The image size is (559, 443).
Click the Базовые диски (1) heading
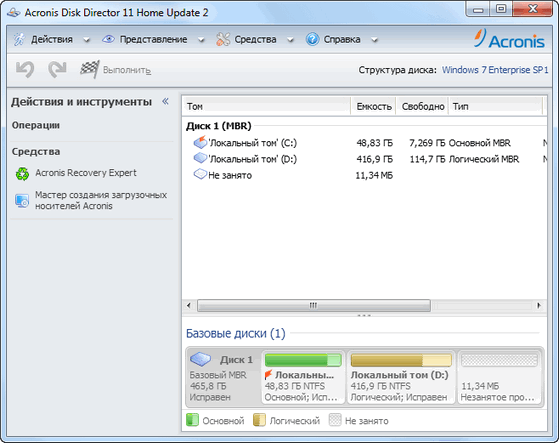click(x=236, y=334)
